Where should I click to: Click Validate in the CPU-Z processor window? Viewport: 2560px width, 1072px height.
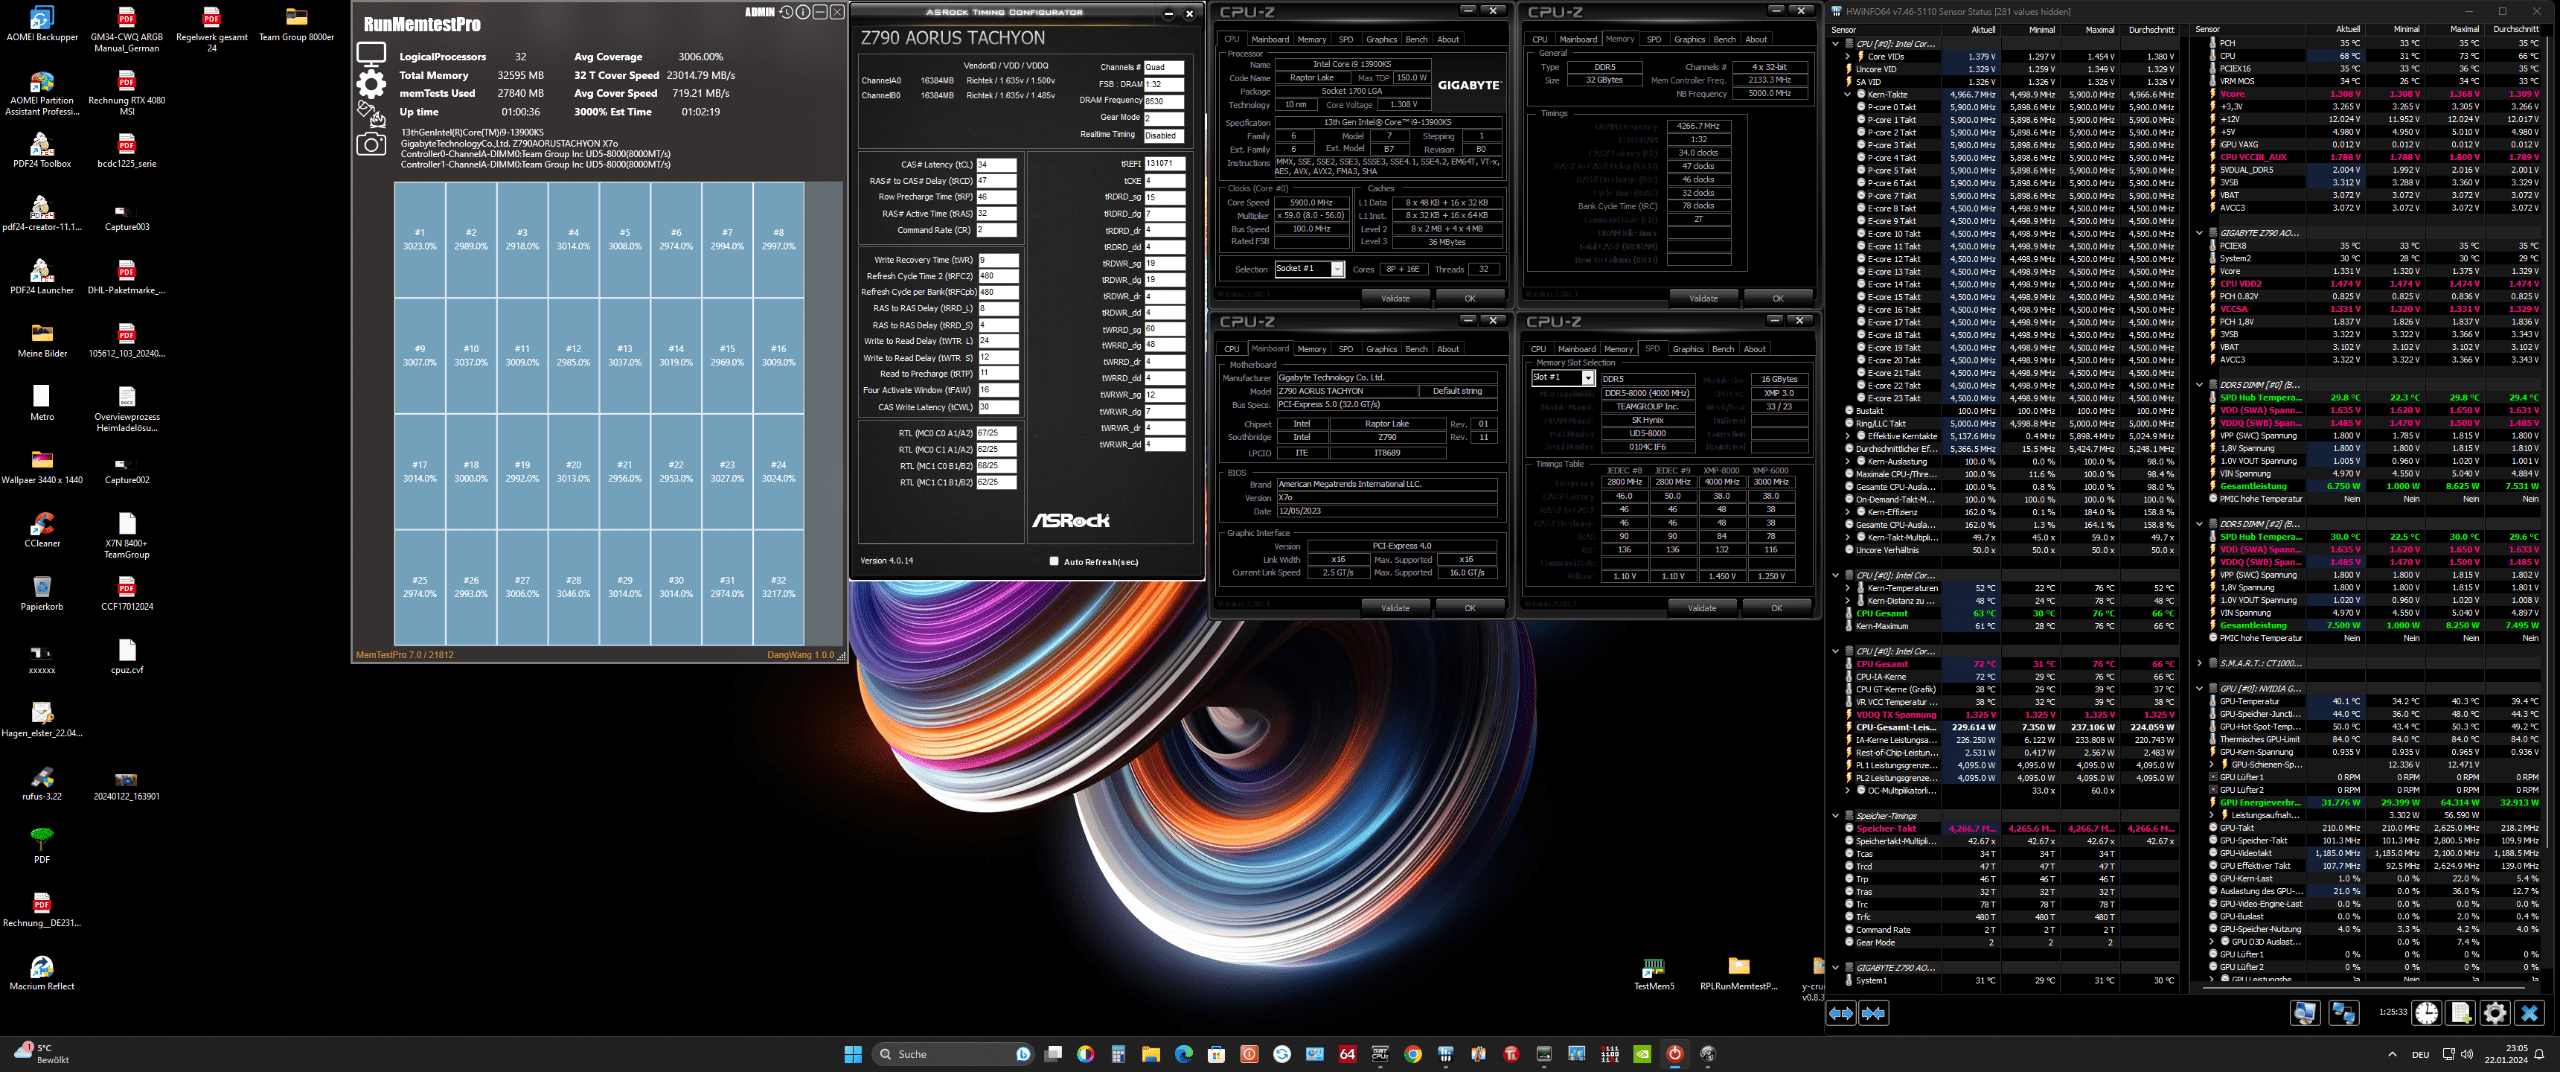click(x=1396, y=298)
